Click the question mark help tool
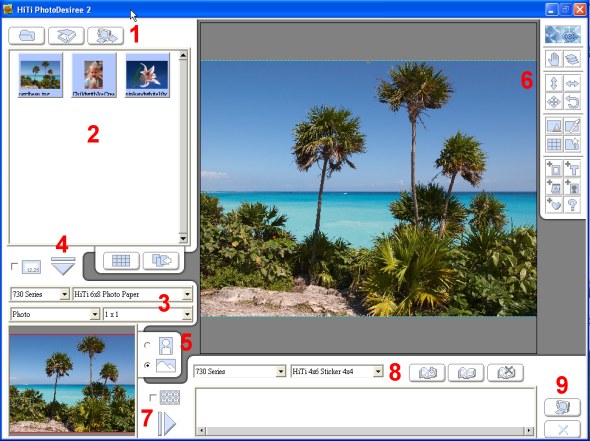The width and height of the screenshot is (590, 441). point(572,205)
